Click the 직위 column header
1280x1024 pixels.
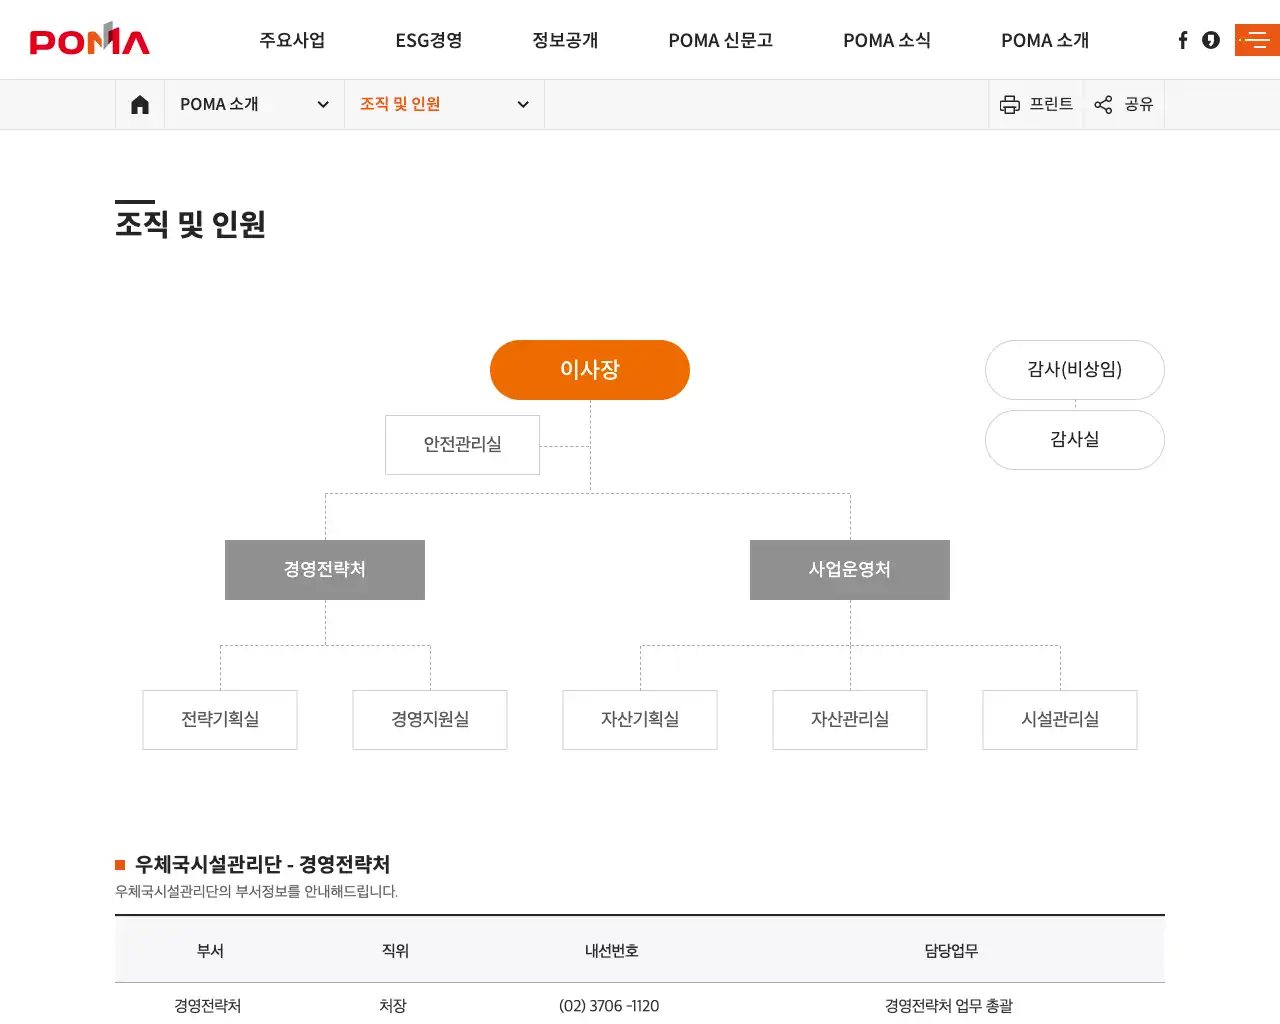click(395, 951)
